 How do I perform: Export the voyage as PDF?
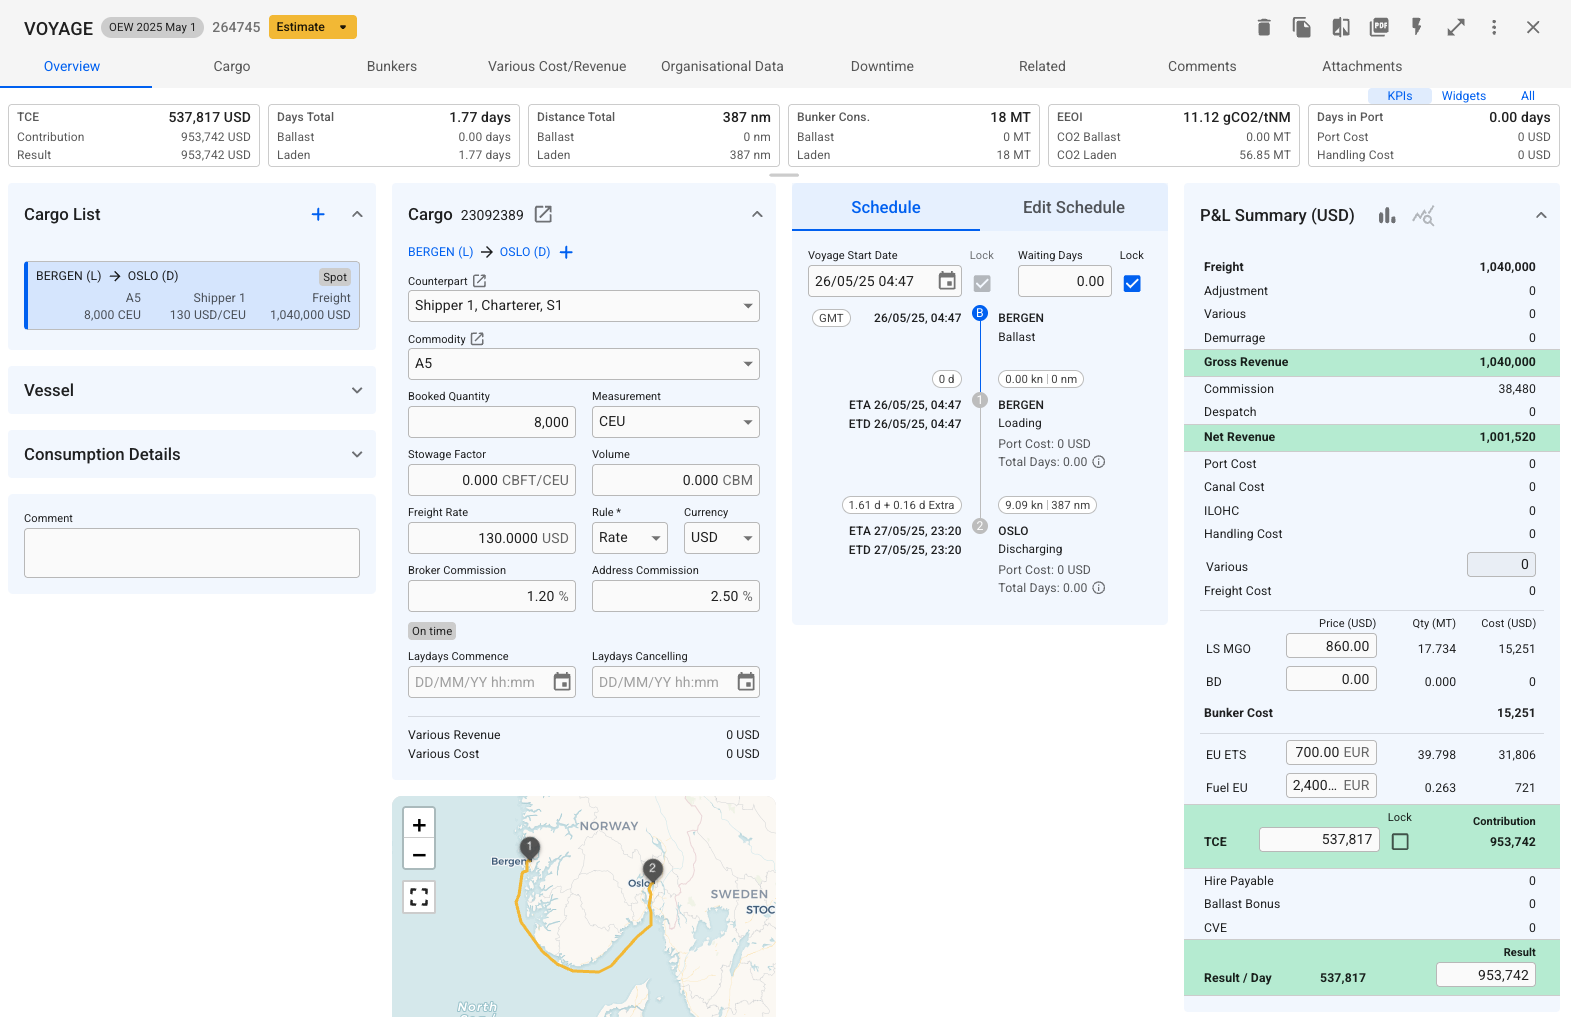click(1379, 27)
